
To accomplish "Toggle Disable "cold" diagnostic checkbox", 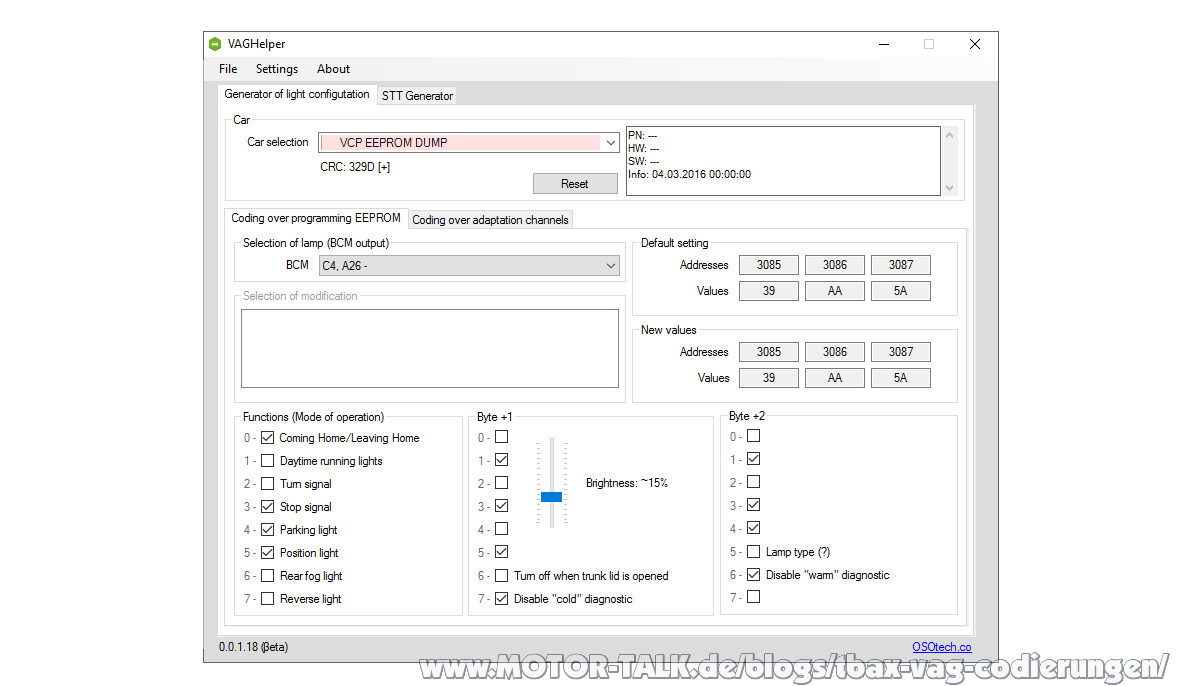I will (501, 599).
